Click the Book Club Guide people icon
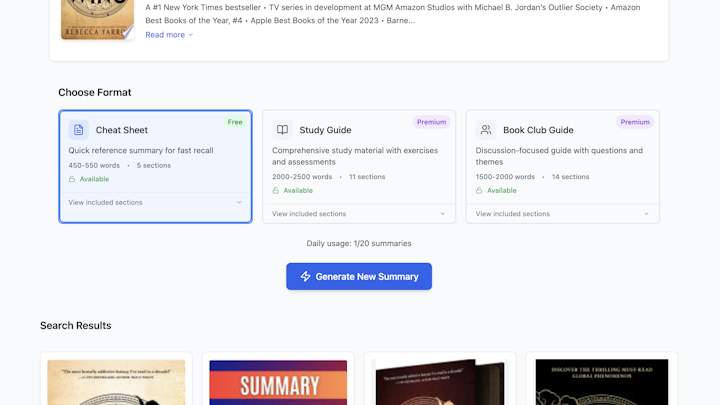The image size is (720, 405). tap(486, 130)
